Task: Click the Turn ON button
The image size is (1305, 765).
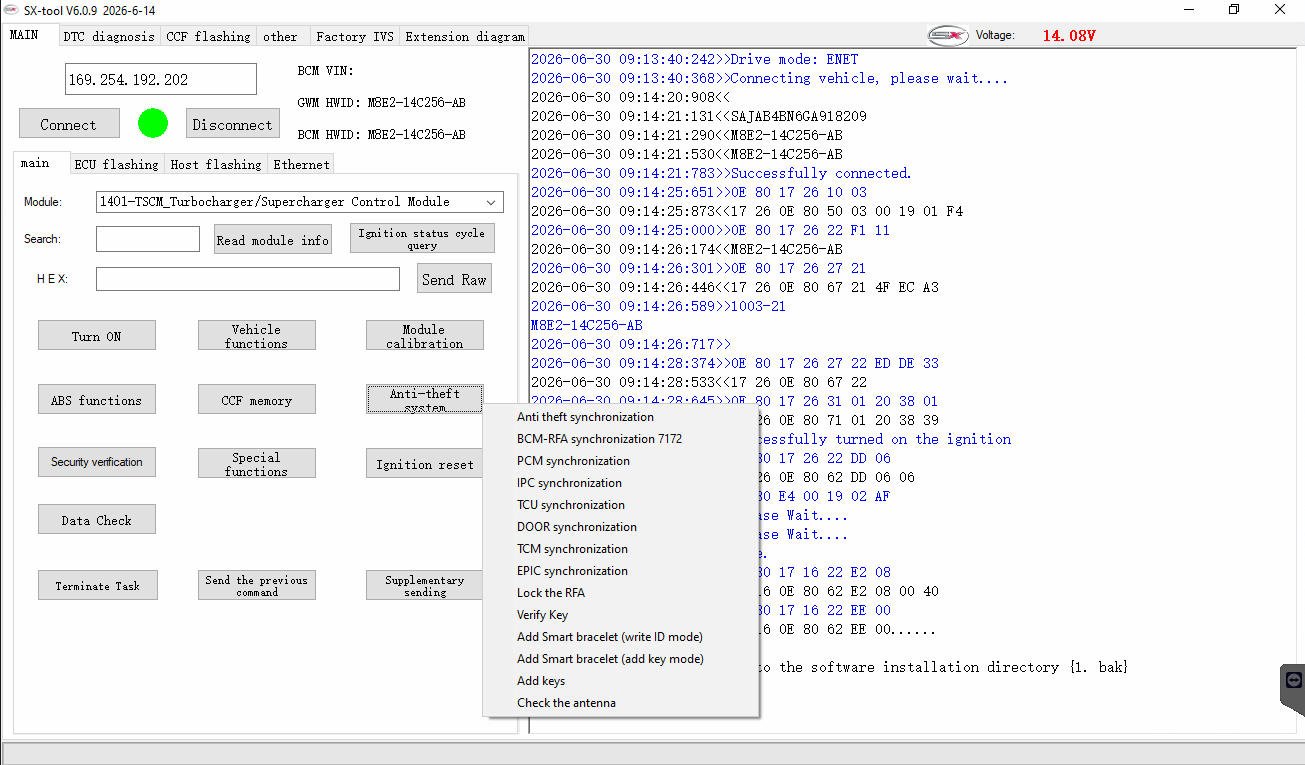Action: click(x=97, y=336)
